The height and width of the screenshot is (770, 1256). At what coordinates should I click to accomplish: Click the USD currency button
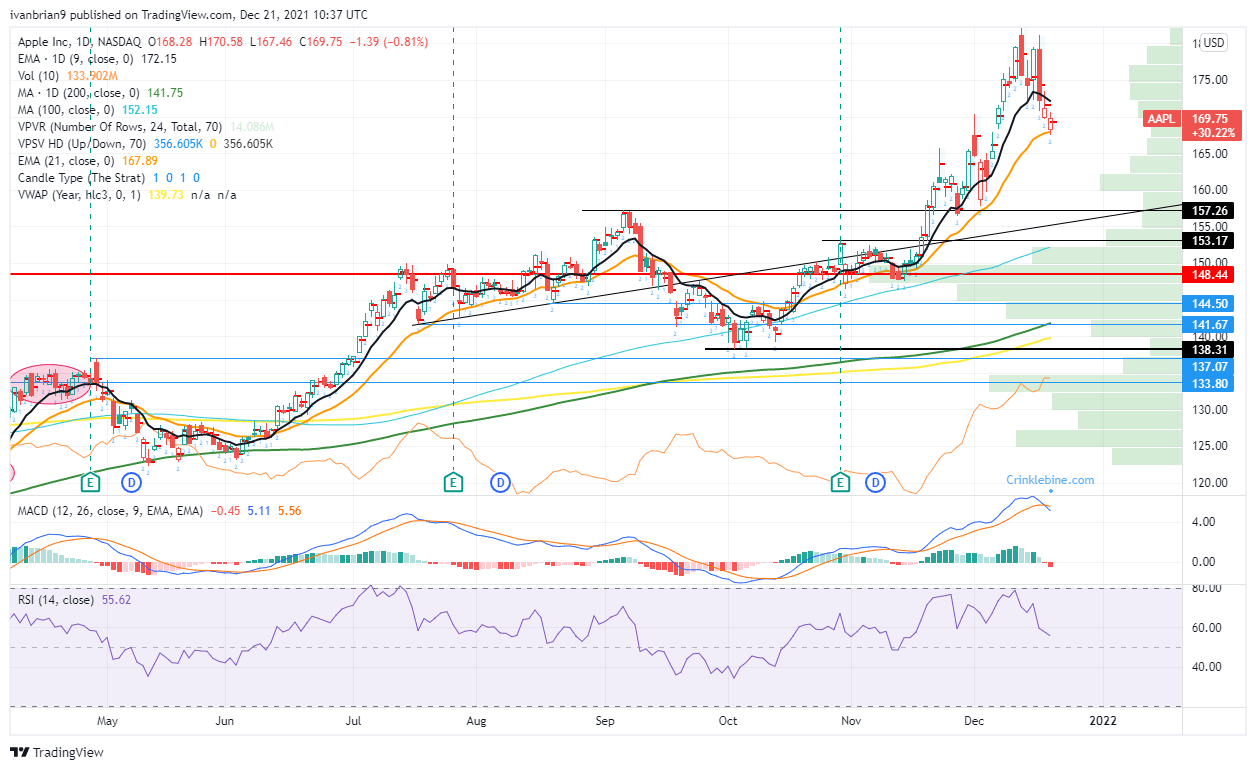[x=1214, y=43]
